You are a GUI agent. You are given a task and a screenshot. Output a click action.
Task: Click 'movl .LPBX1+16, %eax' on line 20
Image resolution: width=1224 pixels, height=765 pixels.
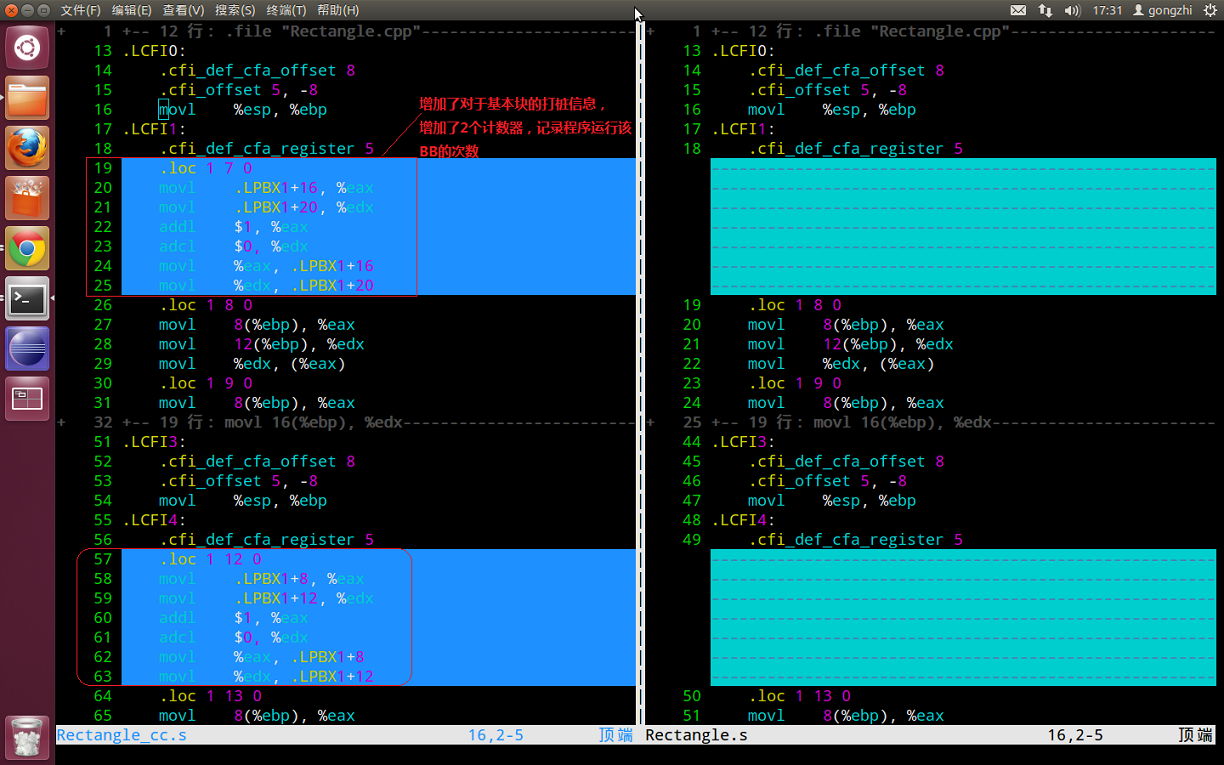tap(266, 188)
